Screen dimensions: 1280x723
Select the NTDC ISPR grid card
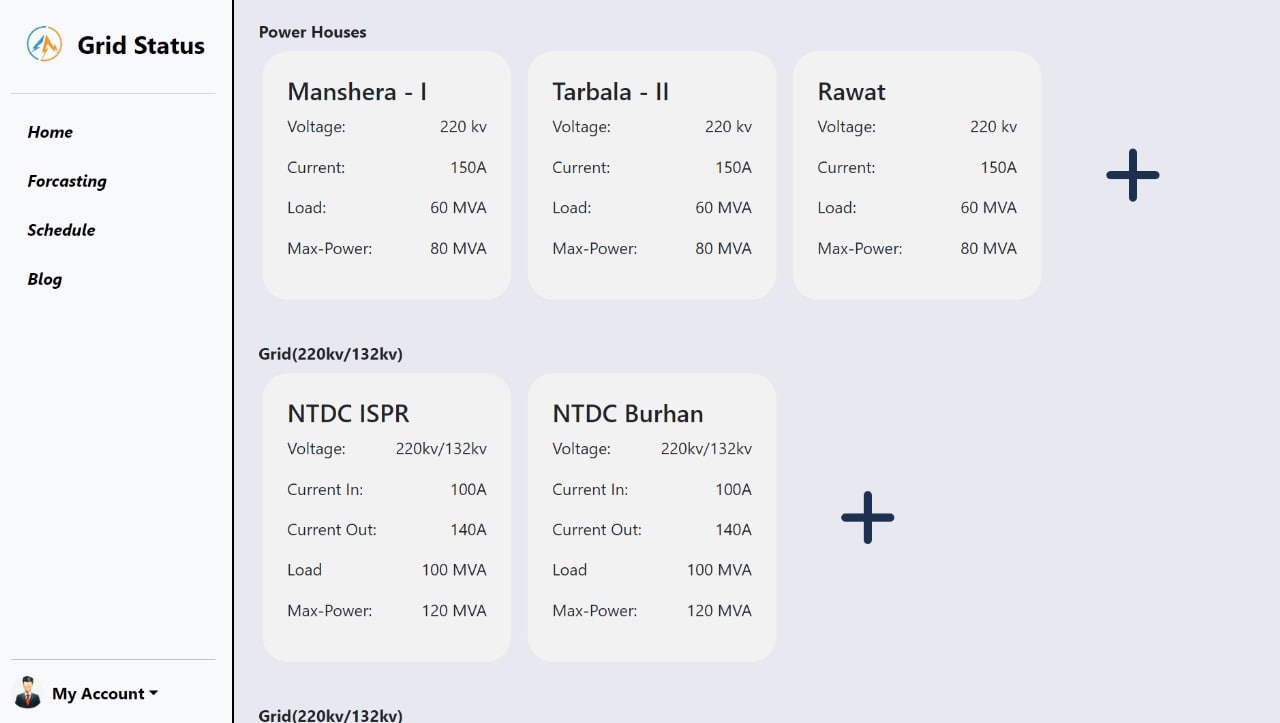click(x=387, y=517)
